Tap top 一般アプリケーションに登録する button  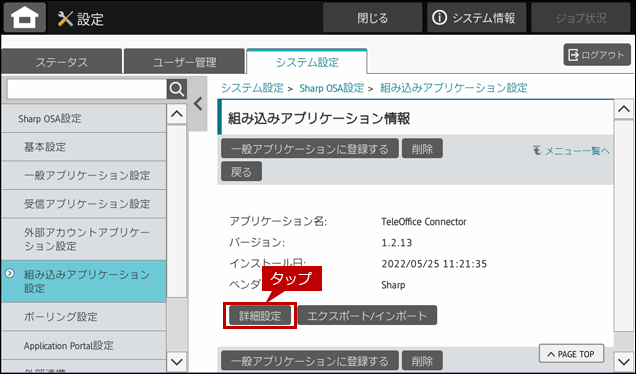[310, 148]
